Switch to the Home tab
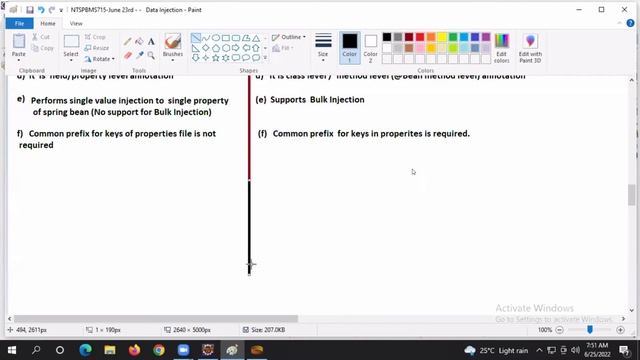This screenshot has width=640, height=360. tap(48, 23)
